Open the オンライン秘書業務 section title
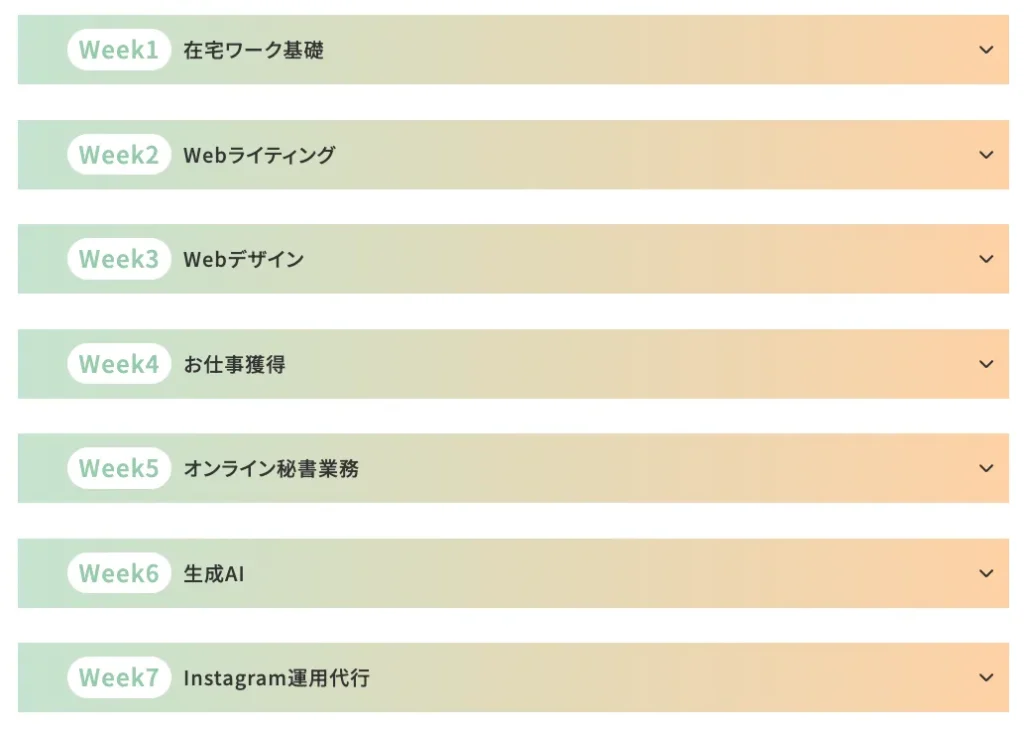This screenshot has height=729, width=1024. pos(271,469)
